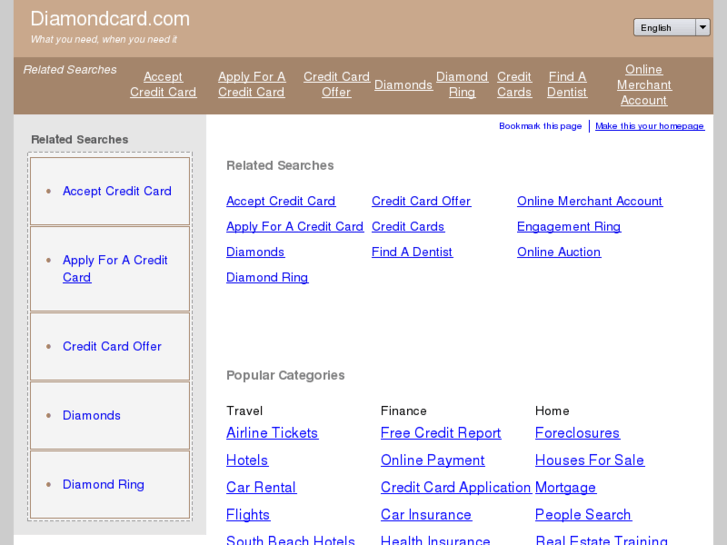Image resolution: width=727 pixels, height=545 pixels.
Task: Click Credit Card Offer in main list
Action: (421, 201)
